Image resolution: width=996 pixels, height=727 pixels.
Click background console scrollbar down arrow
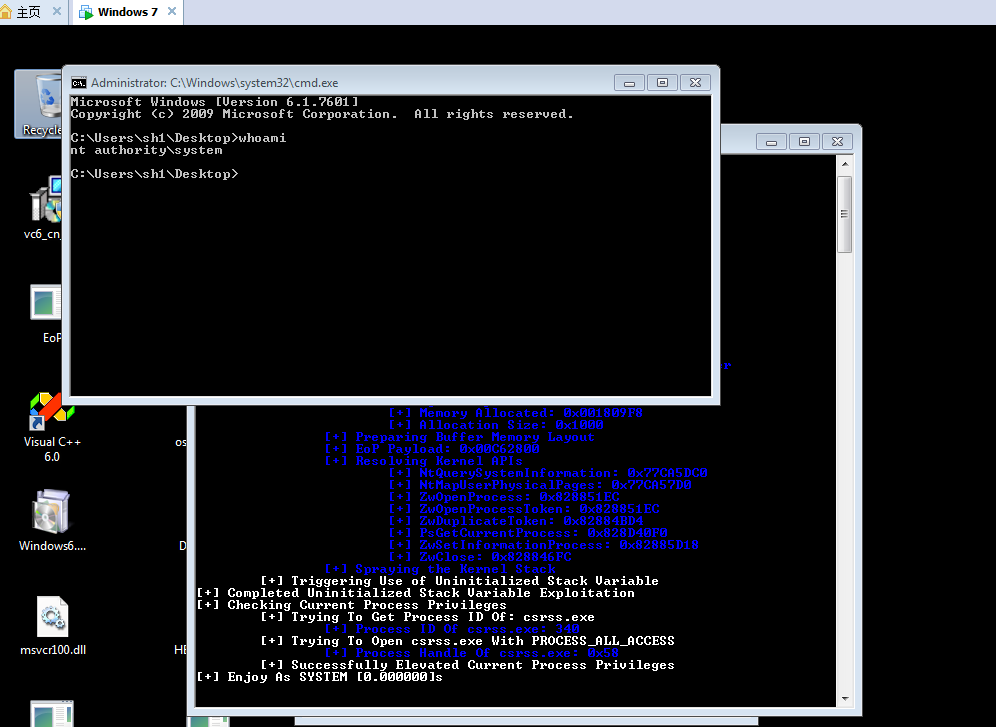(x=845, y=698)
